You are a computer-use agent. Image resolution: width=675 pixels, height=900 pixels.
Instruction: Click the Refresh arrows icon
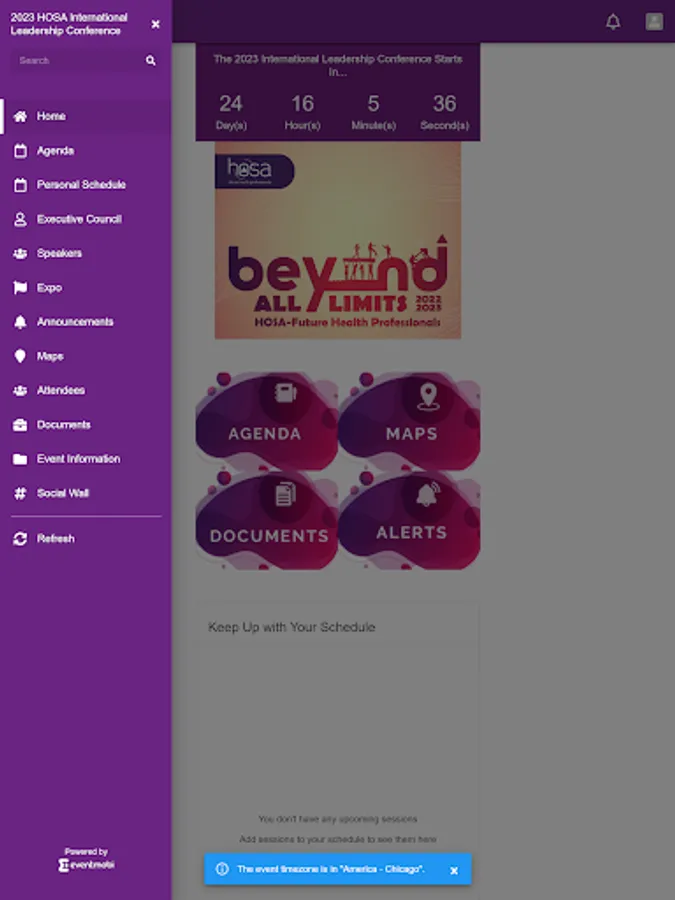[x=20, y=539]
